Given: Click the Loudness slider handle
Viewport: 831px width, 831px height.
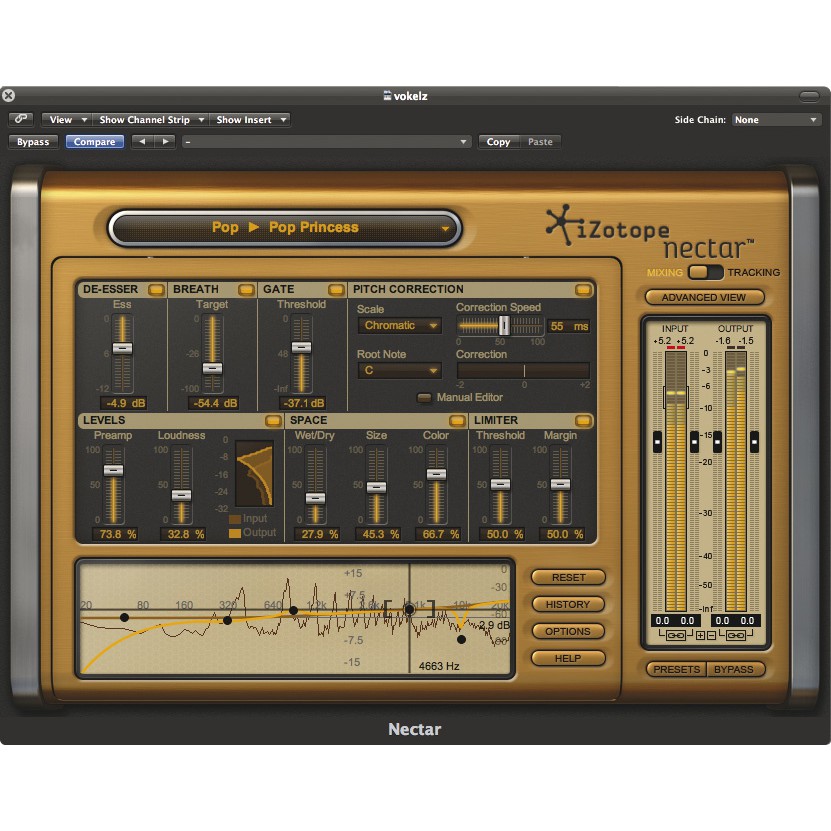Looking at the screenshot, I should [x=181, y=495].
